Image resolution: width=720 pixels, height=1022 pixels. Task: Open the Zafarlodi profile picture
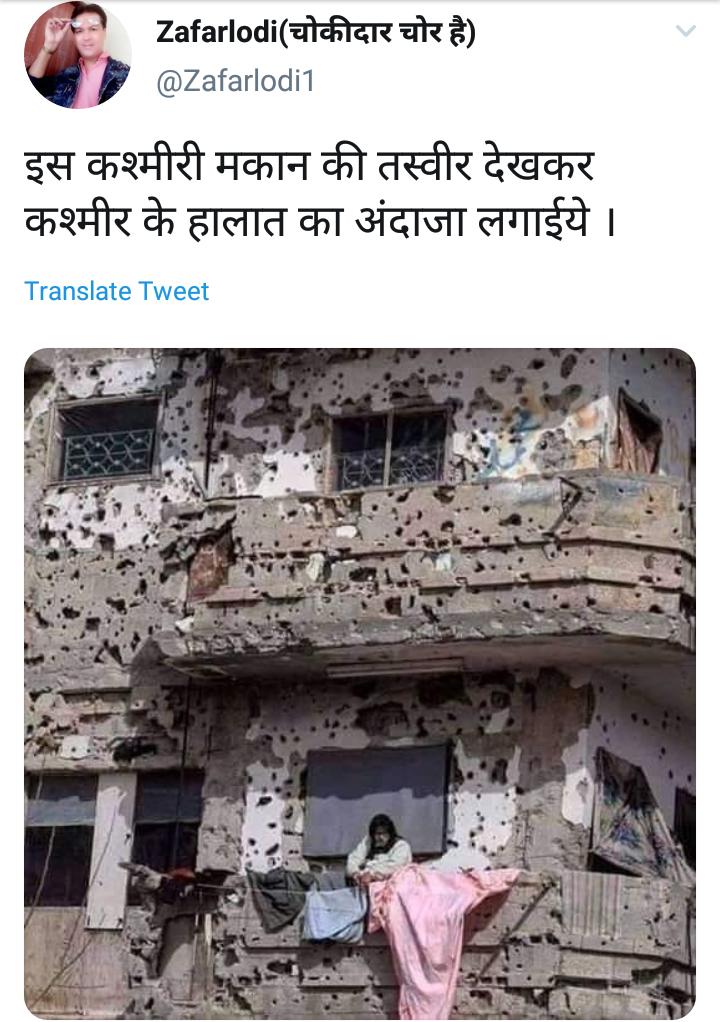(78, 55)
